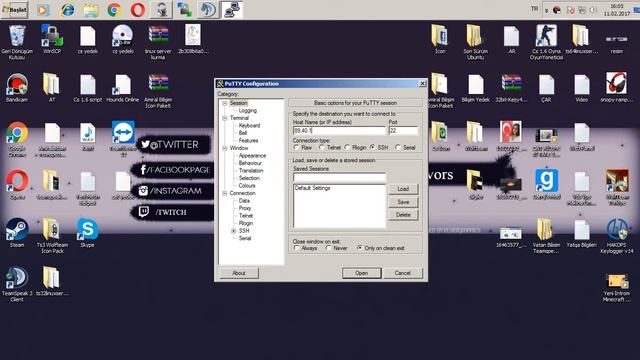Screen dimensions: 640x360
Task: Open the Başlat start button
Action: pos(15,9)
